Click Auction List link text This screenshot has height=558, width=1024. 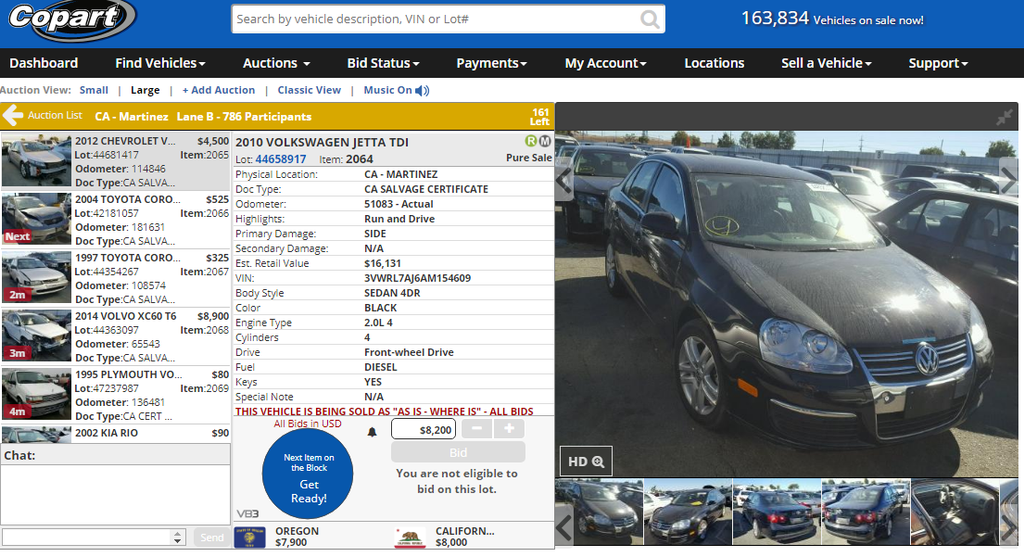coord(55,115)
